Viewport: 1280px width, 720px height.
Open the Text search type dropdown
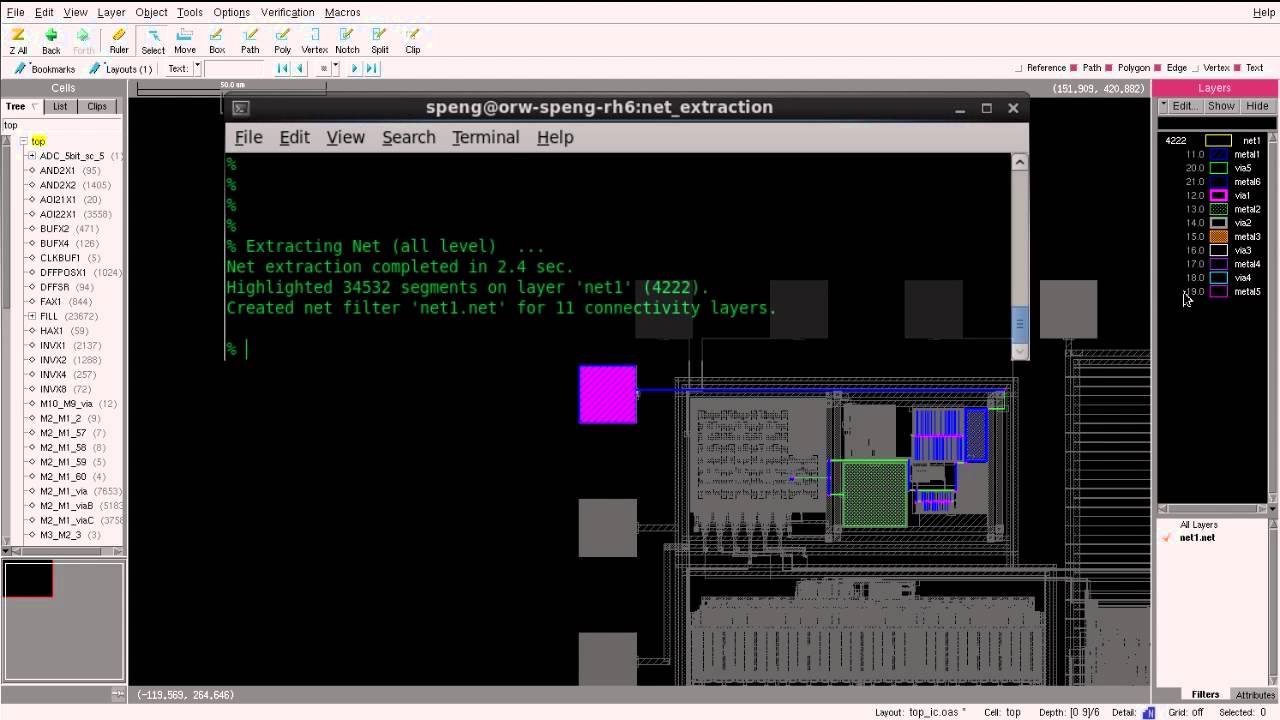click(197, 68)
